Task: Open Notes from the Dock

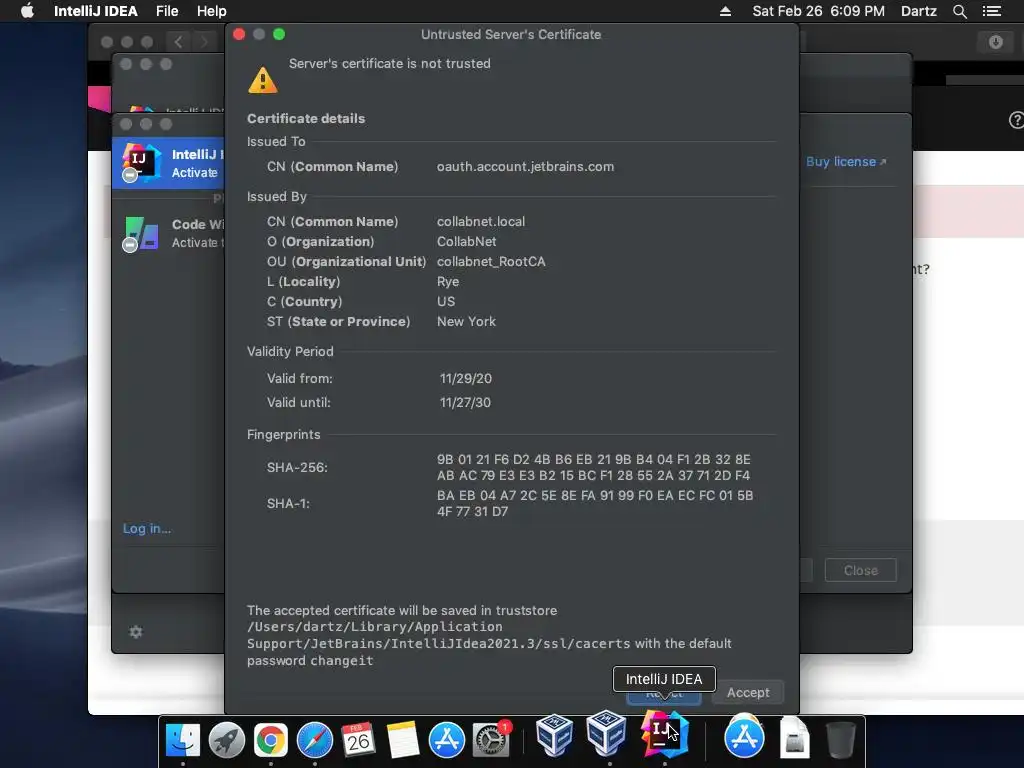Action: click(x=402, y=741)
